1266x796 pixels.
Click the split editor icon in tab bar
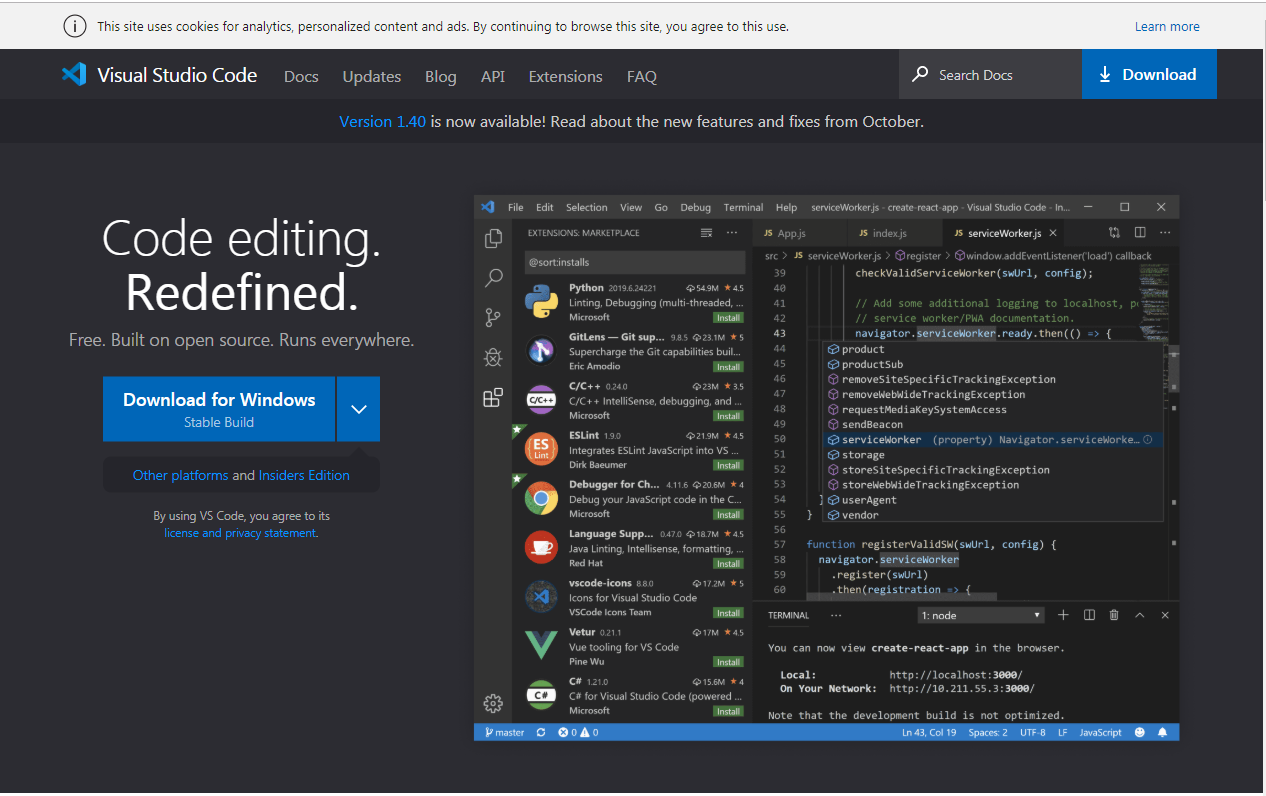click(1139, 232)
